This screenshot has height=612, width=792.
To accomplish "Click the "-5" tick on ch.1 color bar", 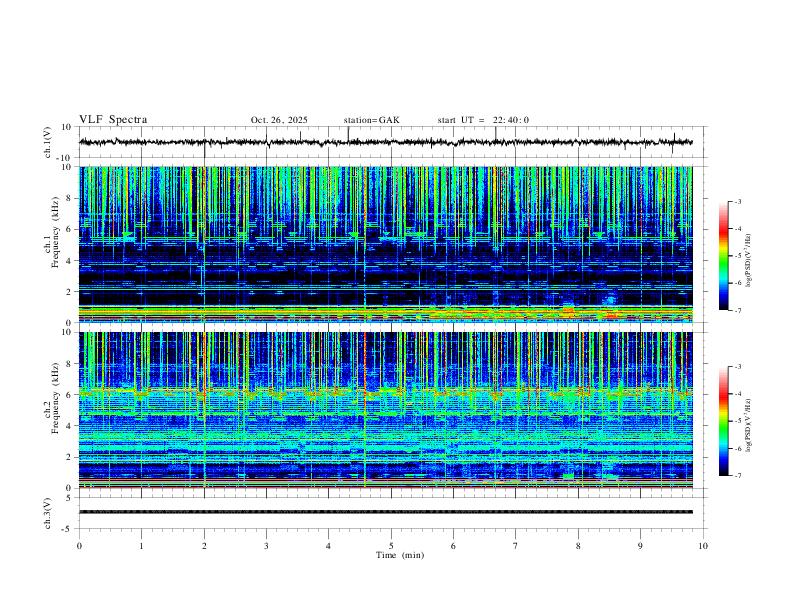I will 737,256.
